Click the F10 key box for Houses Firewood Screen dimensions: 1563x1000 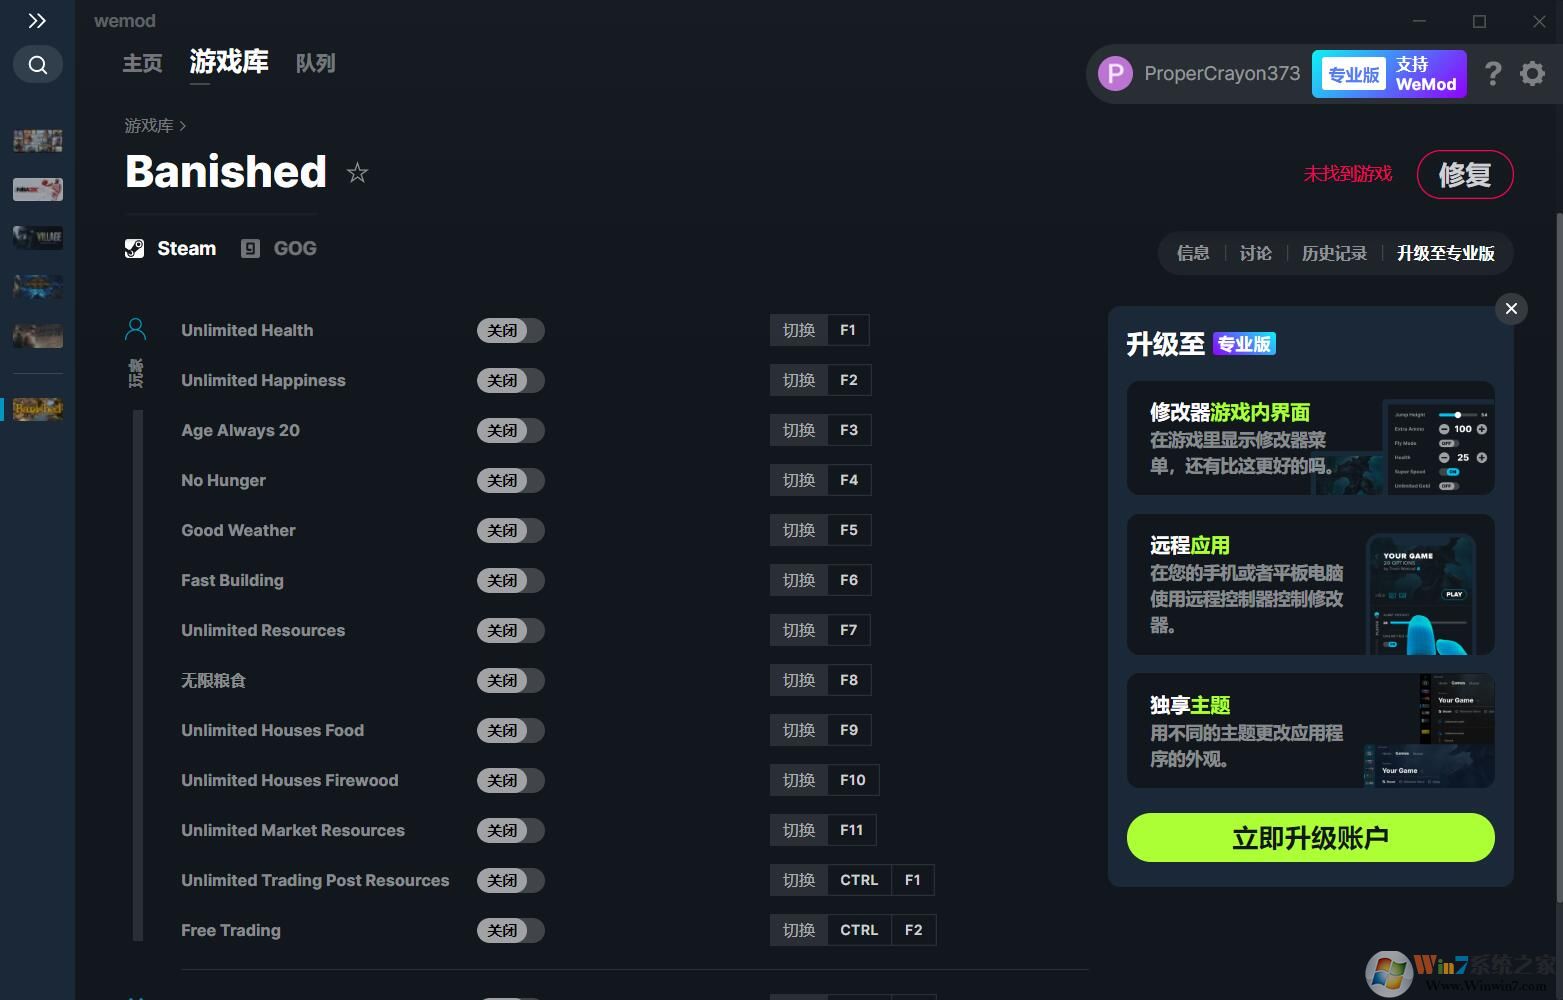click(853, 780)
